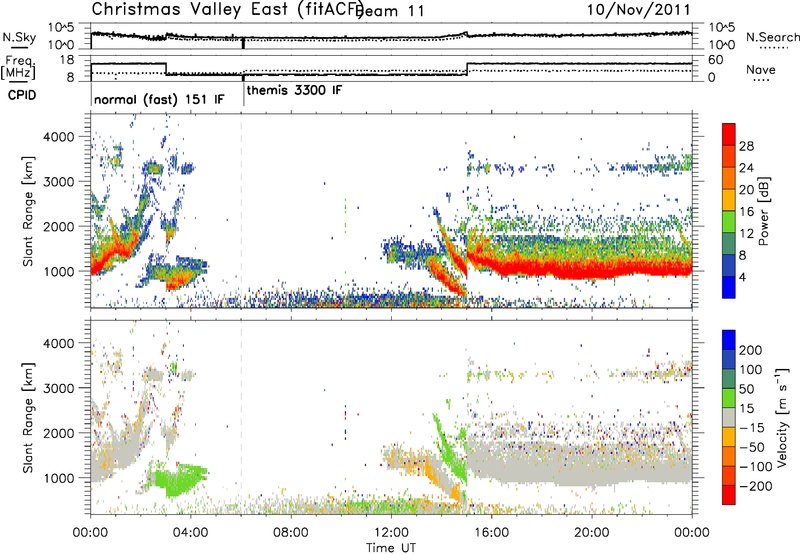Click the 'Time UT' axis label
The width and height of the screenshot is (800, 554).
[x=391, y=548]
